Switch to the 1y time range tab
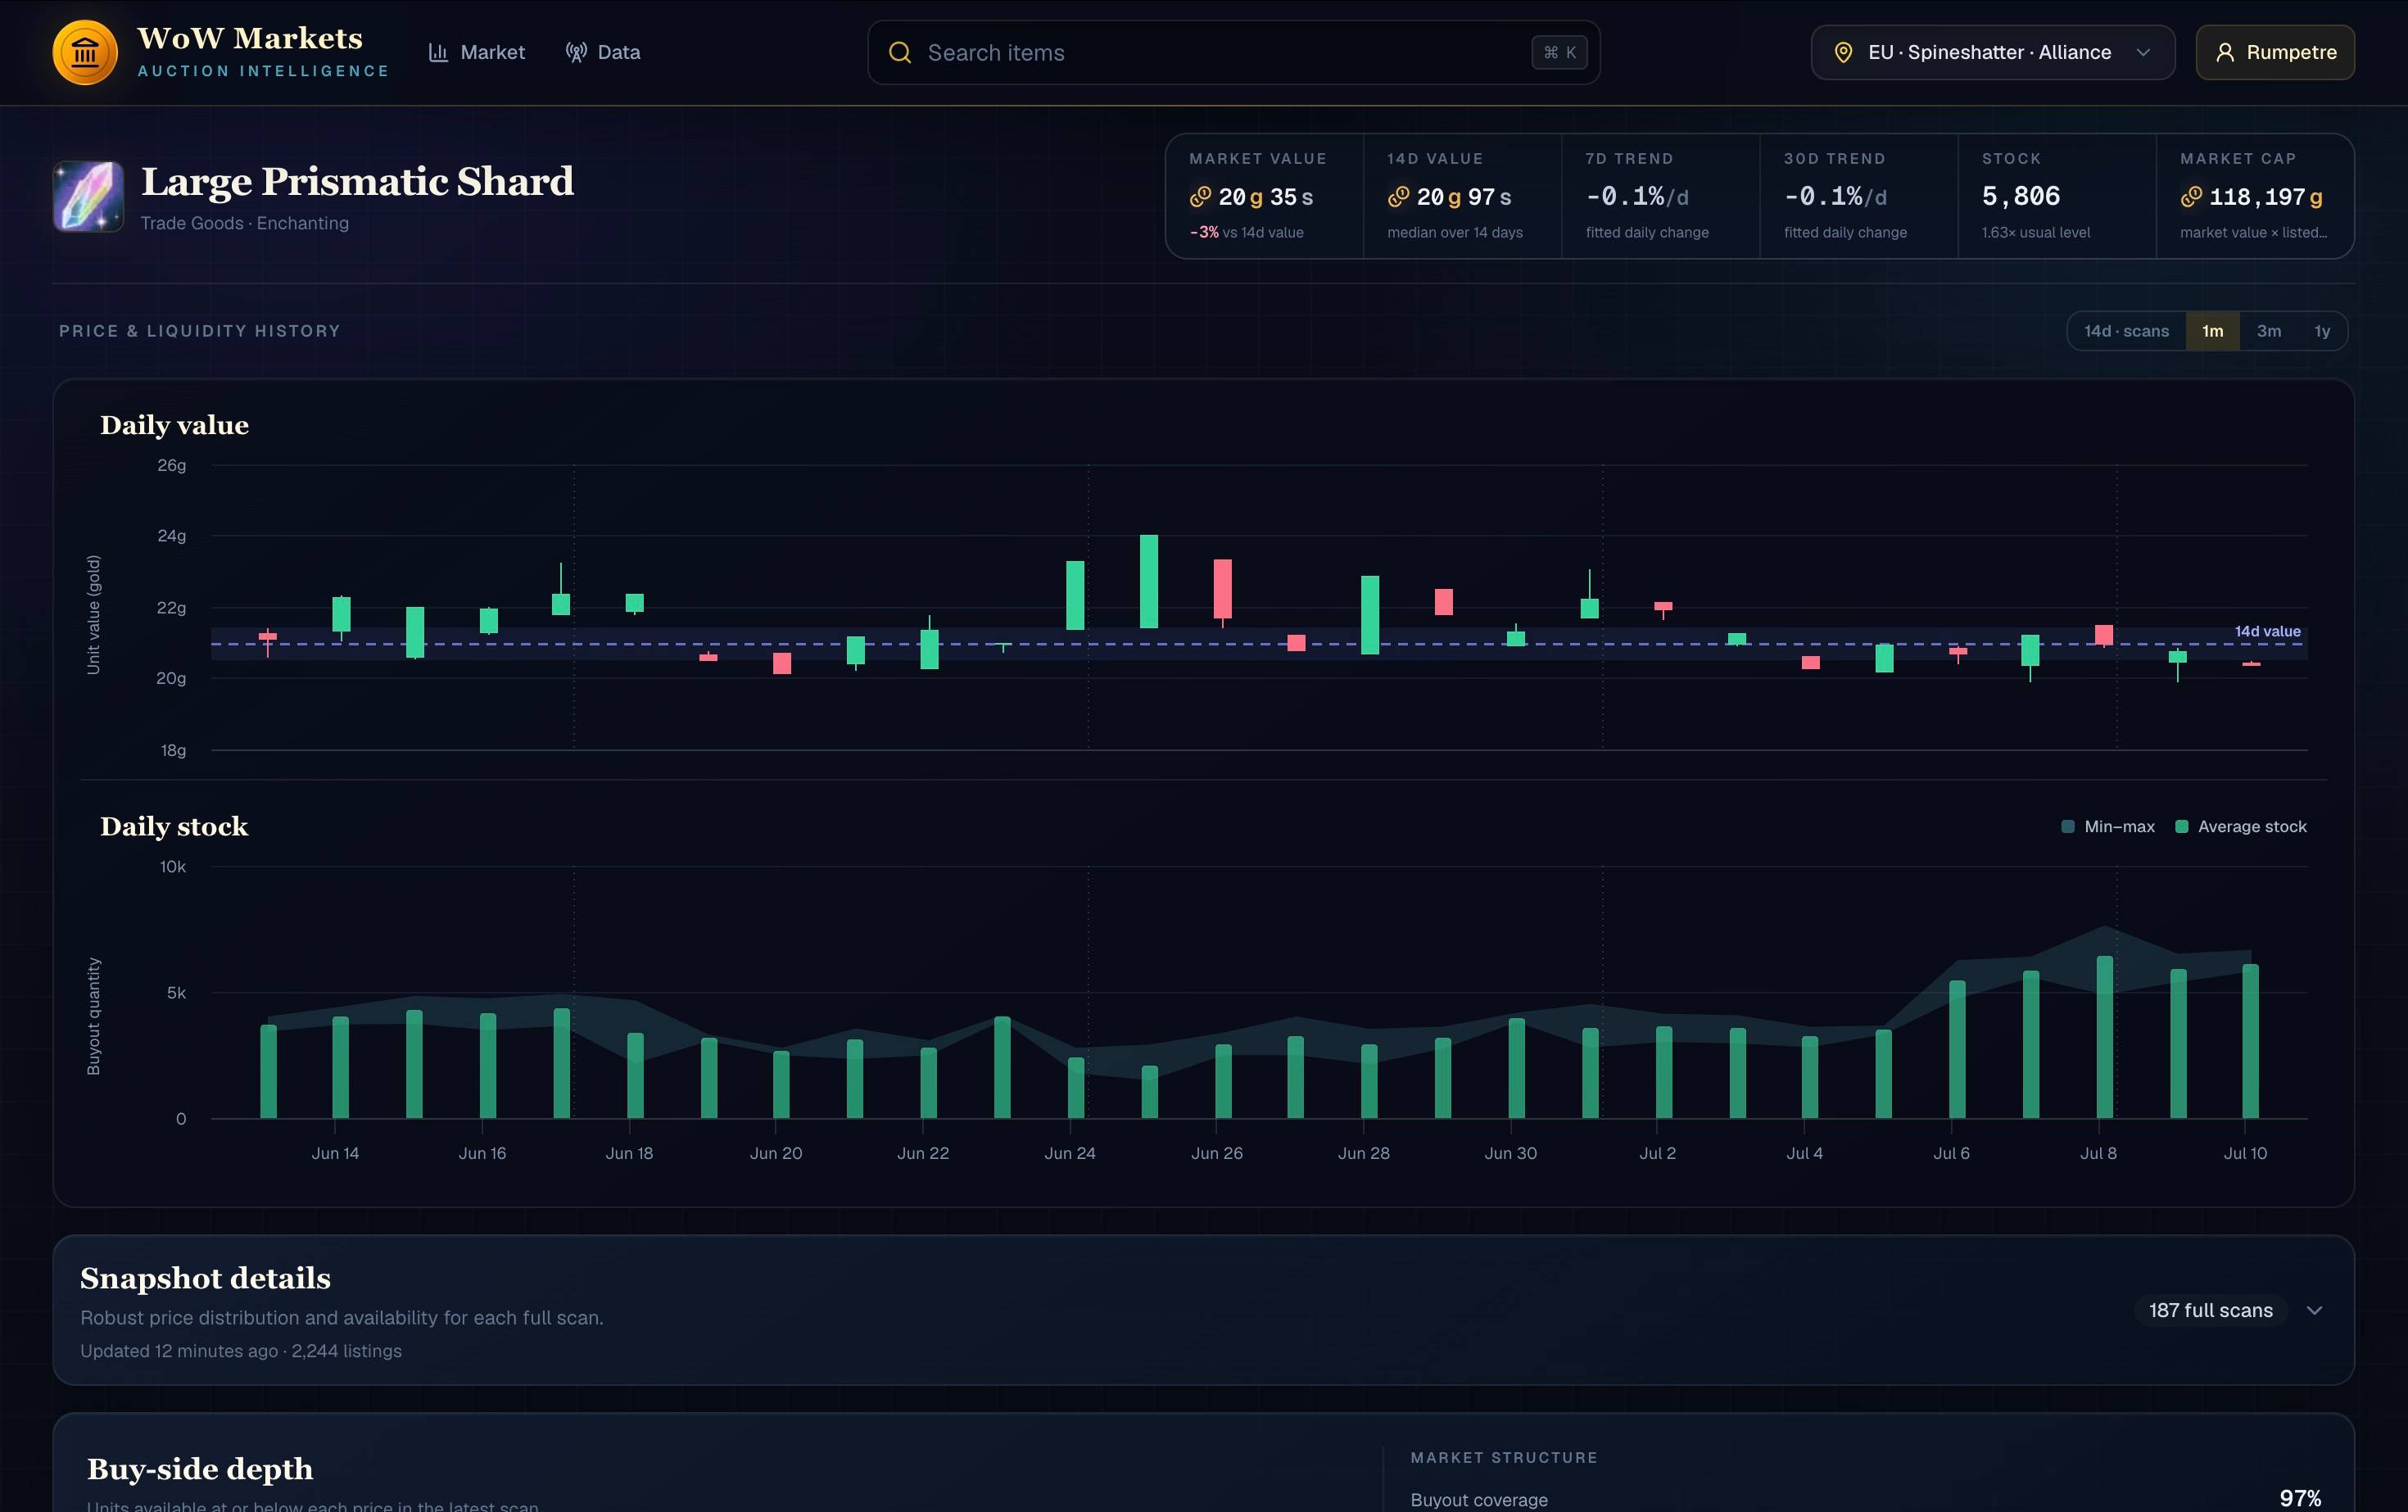Screen dimensions: 2408x1512 [2322, 331]
